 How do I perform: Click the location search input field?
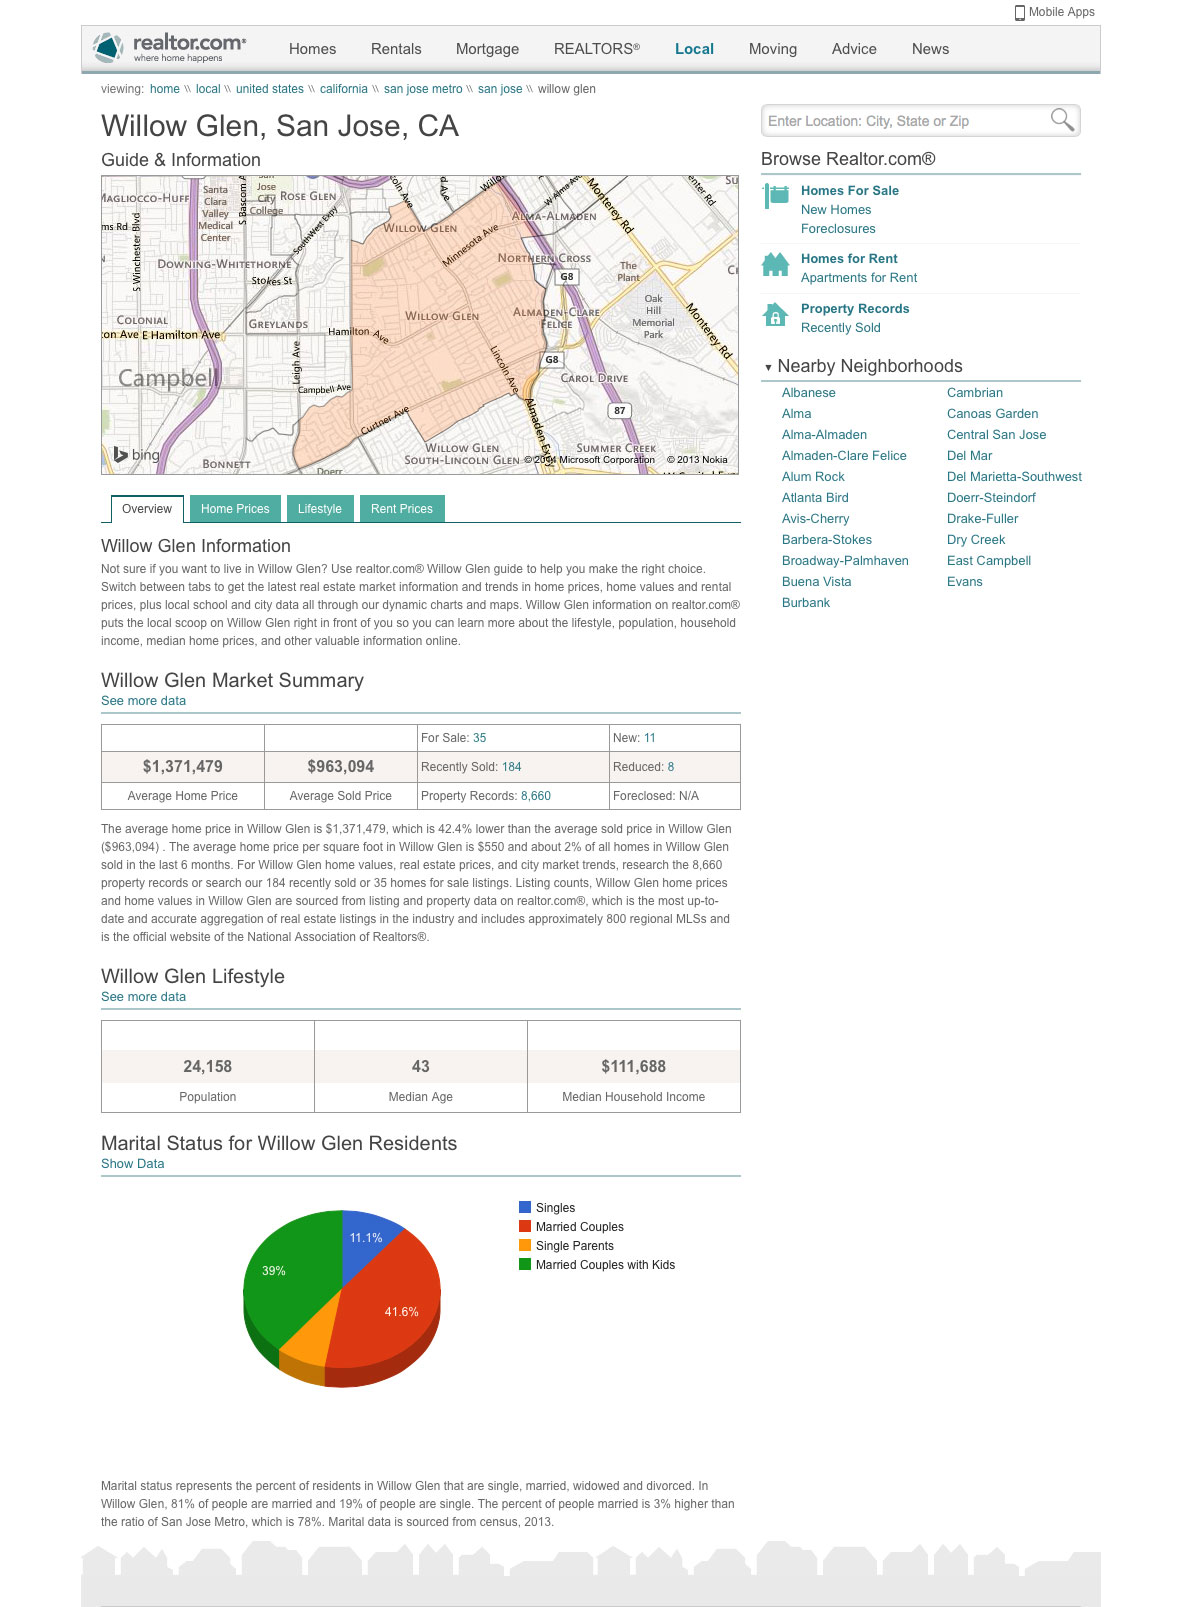[x=905, y=121]
